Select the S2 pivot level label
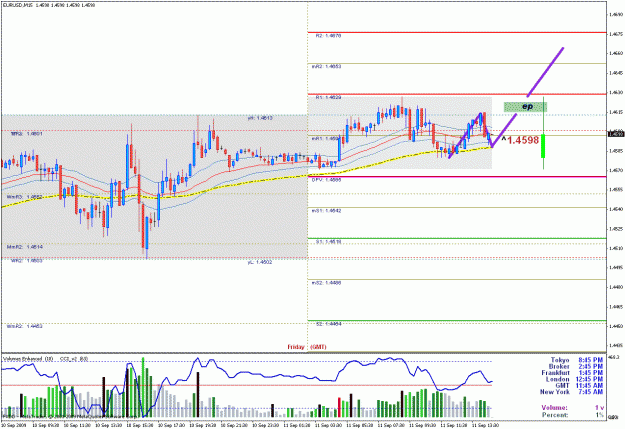Image resolution: width=625 pixels, height=429 pixels. 328,324
